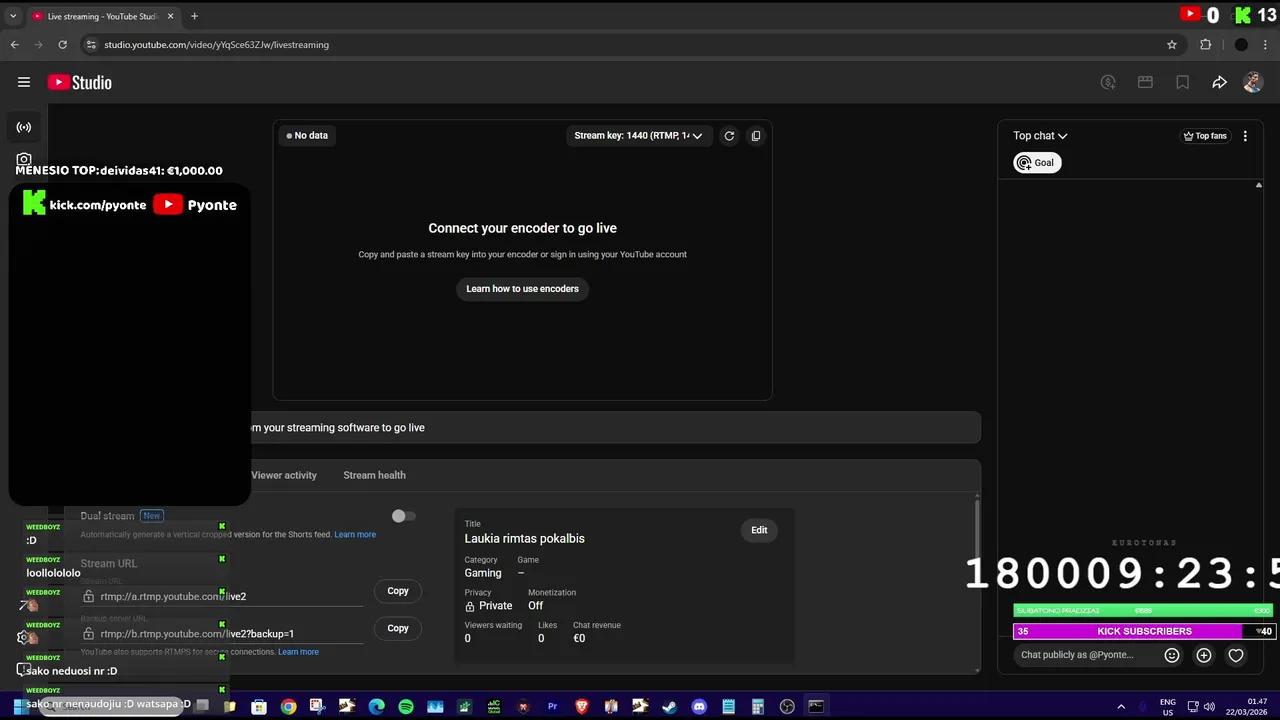The image size is (1280, 720).
Task: Click the share arrow icon in header
Action: click(1219, 83)
